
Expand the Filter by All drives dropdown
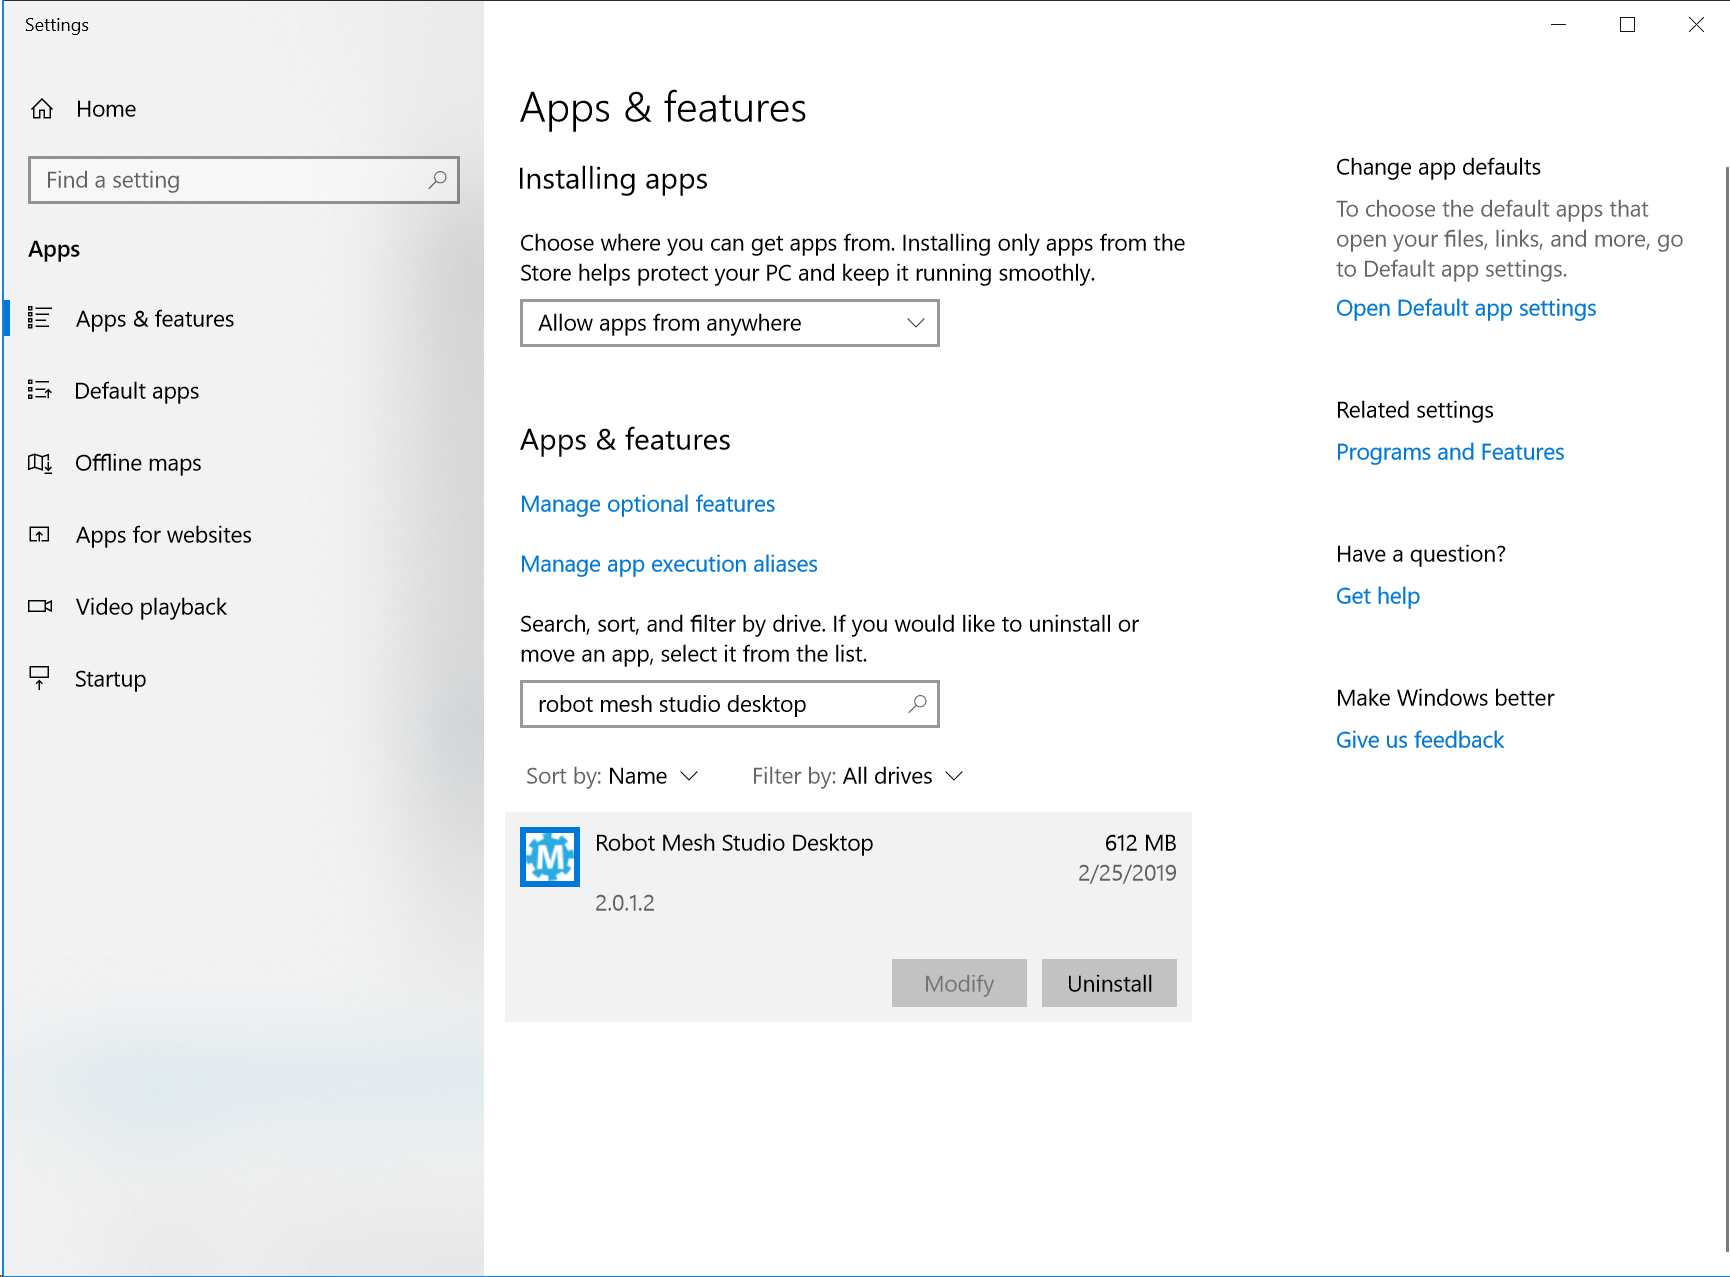pyautogui.click(x=858, y=776)
